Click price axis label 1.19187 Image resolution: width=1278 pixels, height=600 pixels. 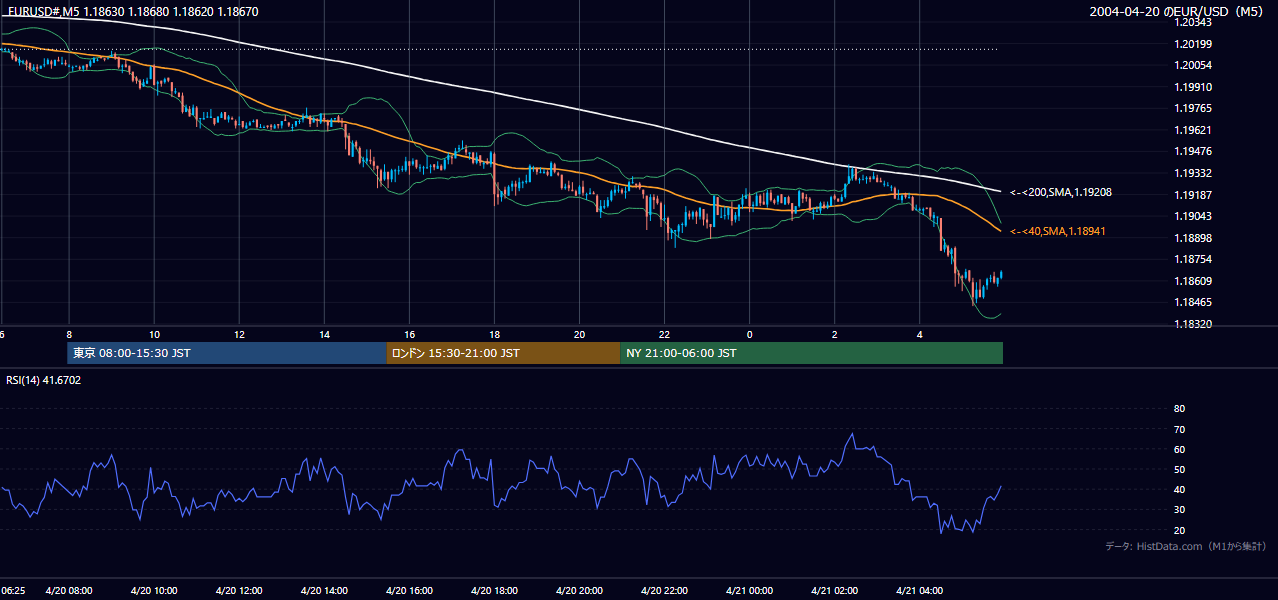(x=1193, y=195)
